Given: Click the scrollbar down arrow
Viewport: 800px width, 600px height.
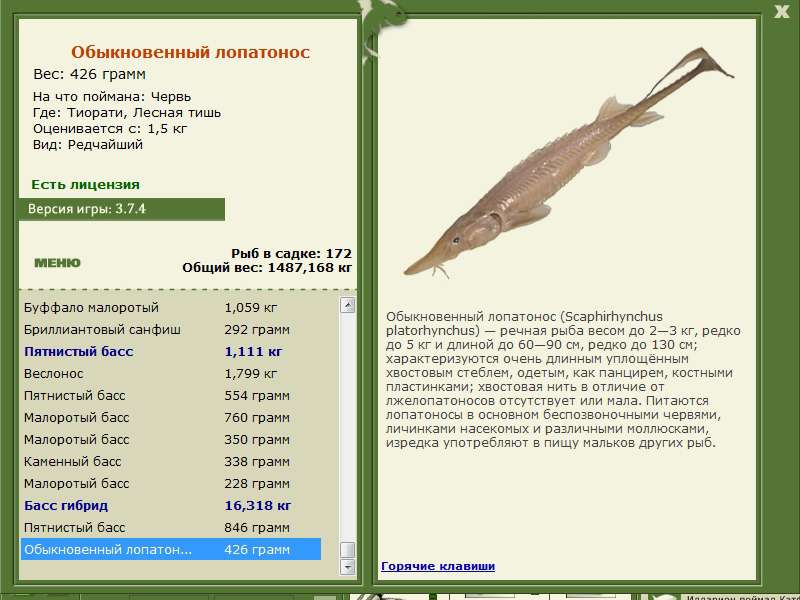Looking at the screenshot, I should pos(347,567).
